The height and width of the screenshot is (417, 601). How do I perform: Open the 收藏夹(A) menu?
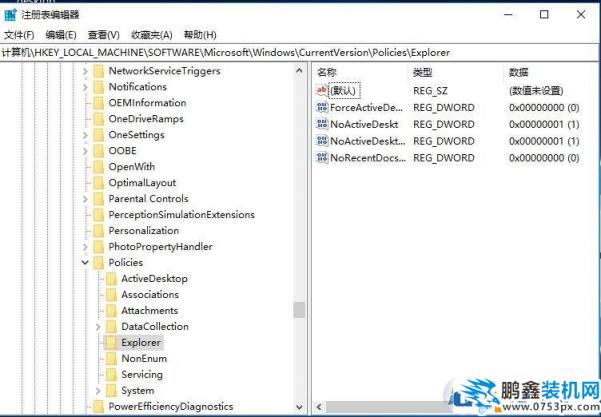151,35
